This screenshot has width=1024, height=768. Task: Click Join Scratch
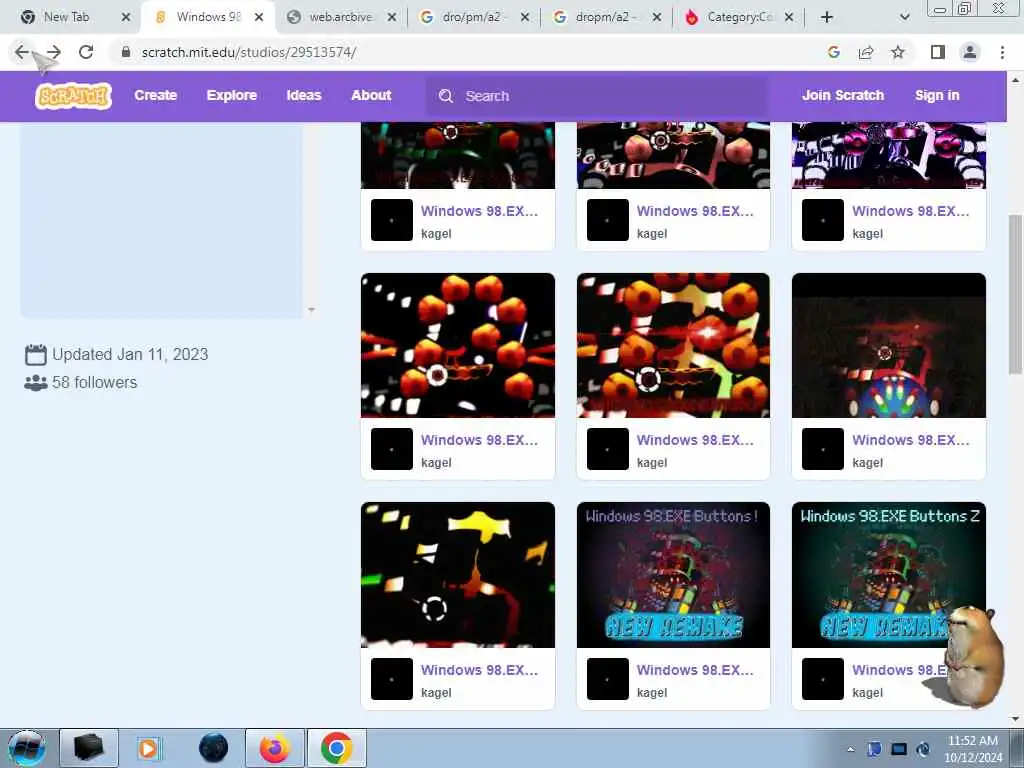pyautogui.click(x=843, y=95)
